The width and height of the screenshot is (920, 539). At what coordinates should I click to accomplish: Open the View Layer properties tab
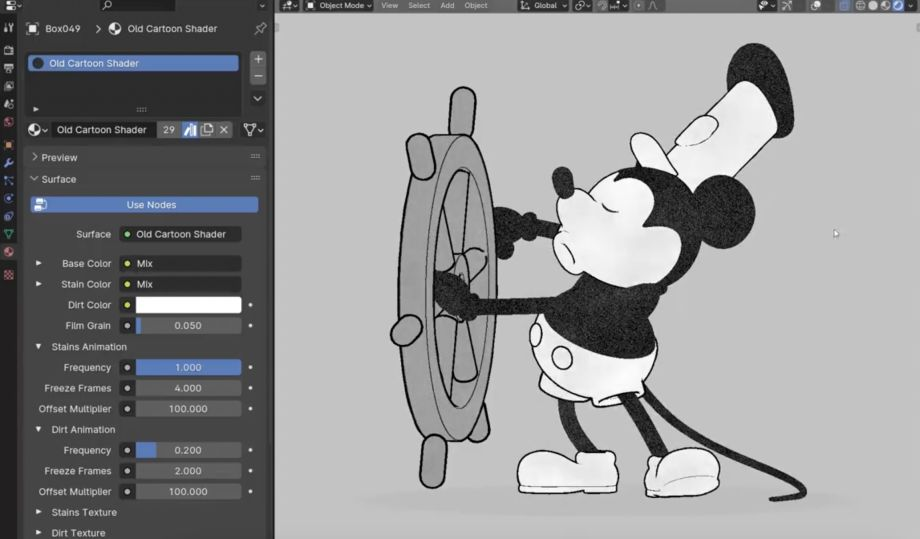(9, 86)
